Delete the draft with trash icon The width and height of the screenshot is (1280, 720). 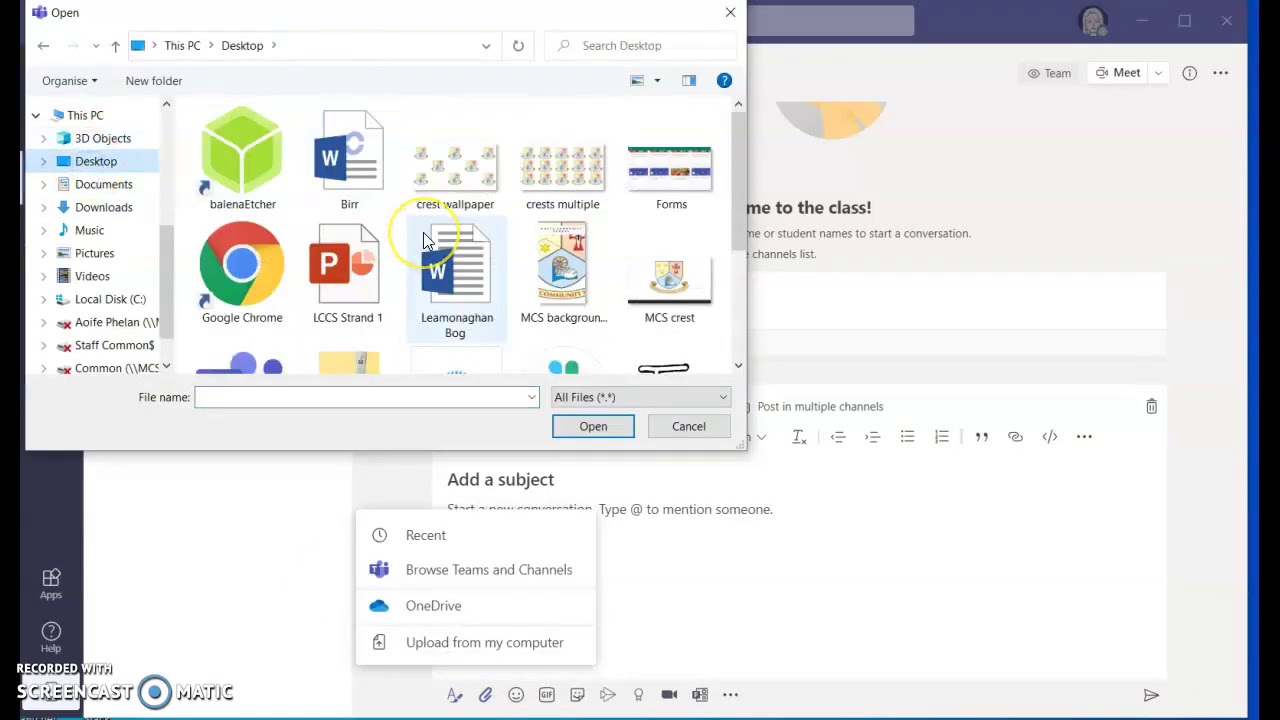(1151, 406)
